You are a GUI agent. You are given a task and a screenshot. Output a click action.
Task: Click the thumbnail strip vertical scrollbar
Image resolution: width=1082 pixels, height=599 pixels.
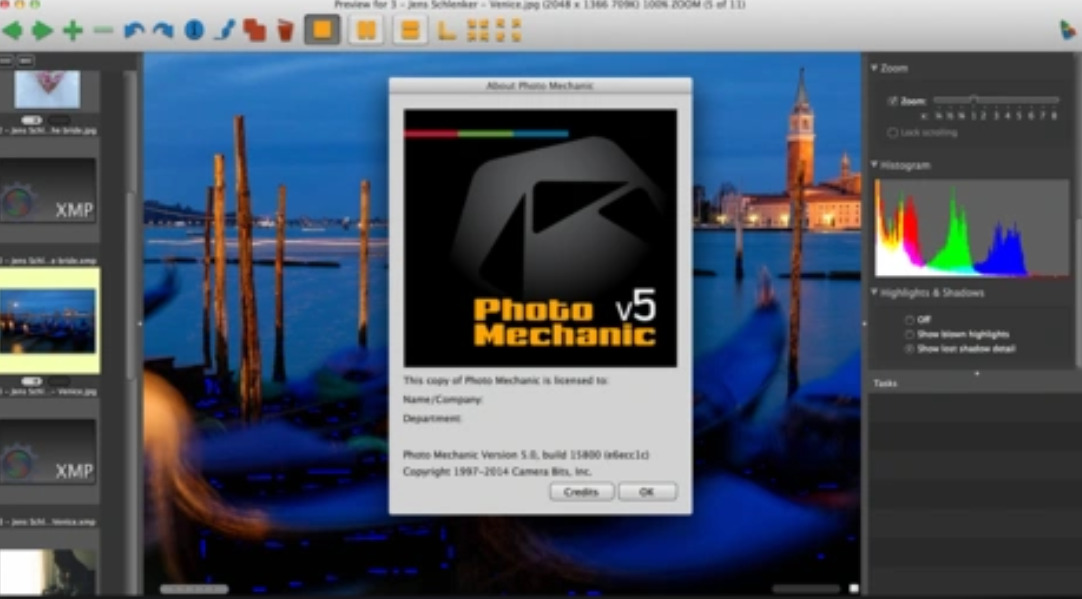coord(130,286)
